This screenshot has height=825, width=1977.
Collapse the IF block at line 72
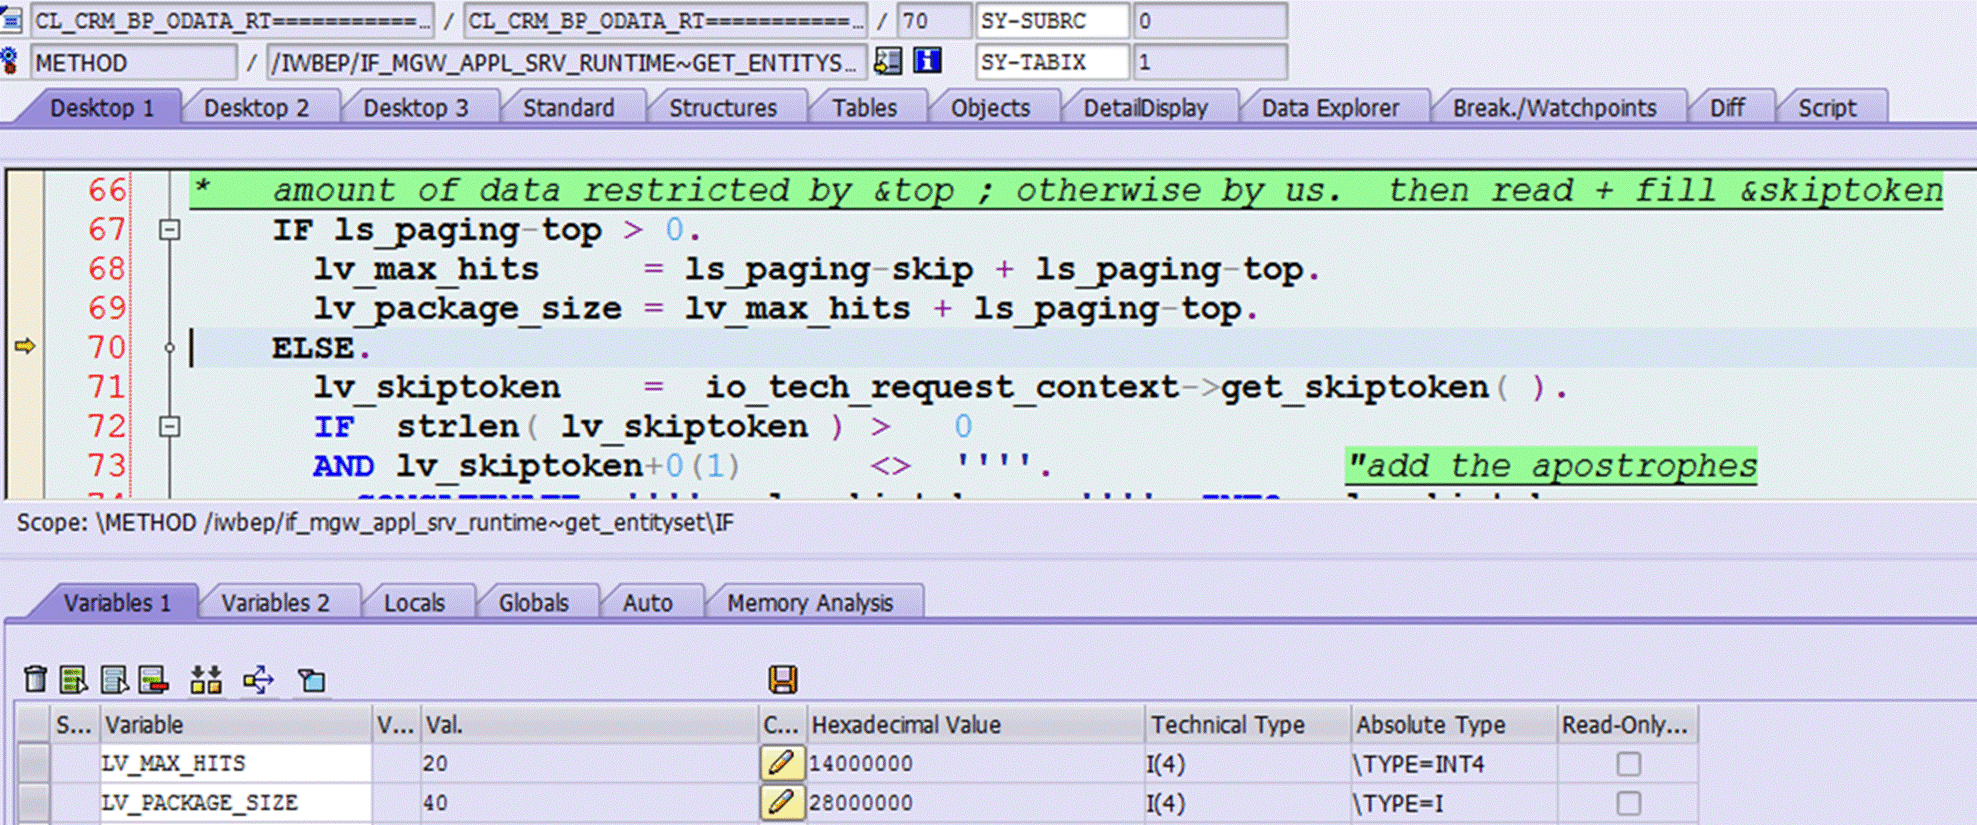tap(170, 427)
